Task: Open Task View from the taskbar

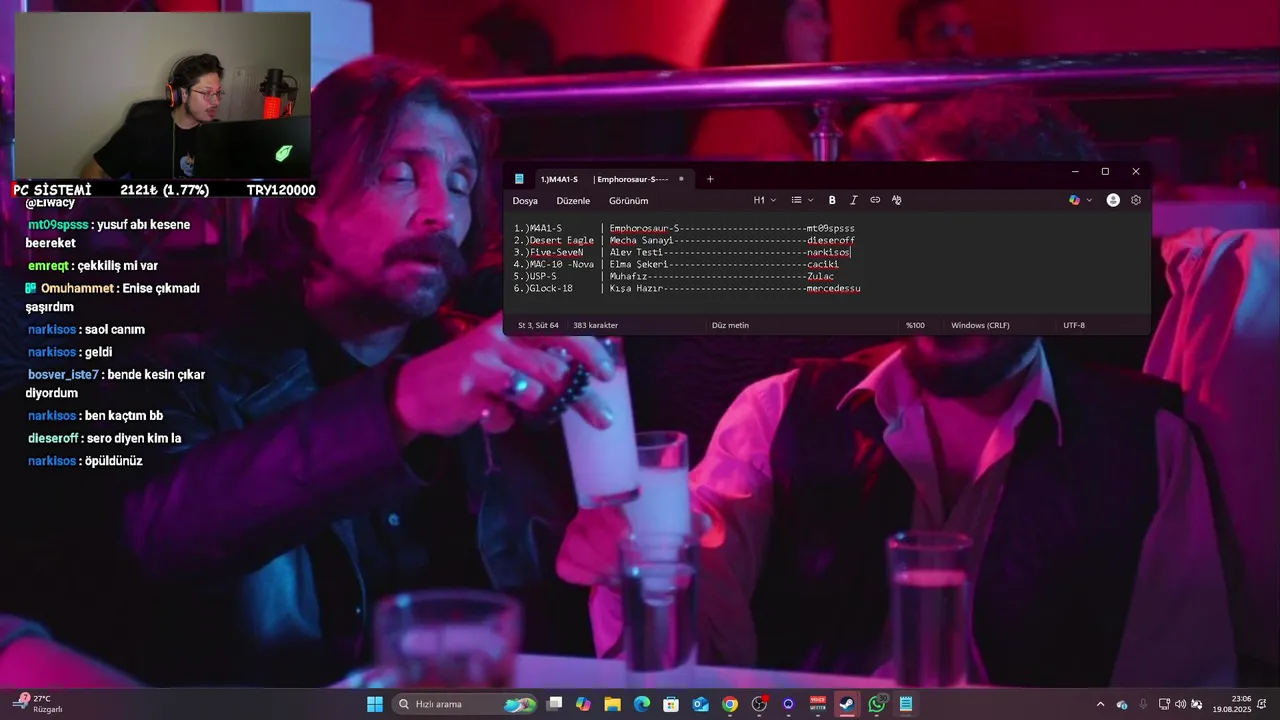Action: point(555,704)
